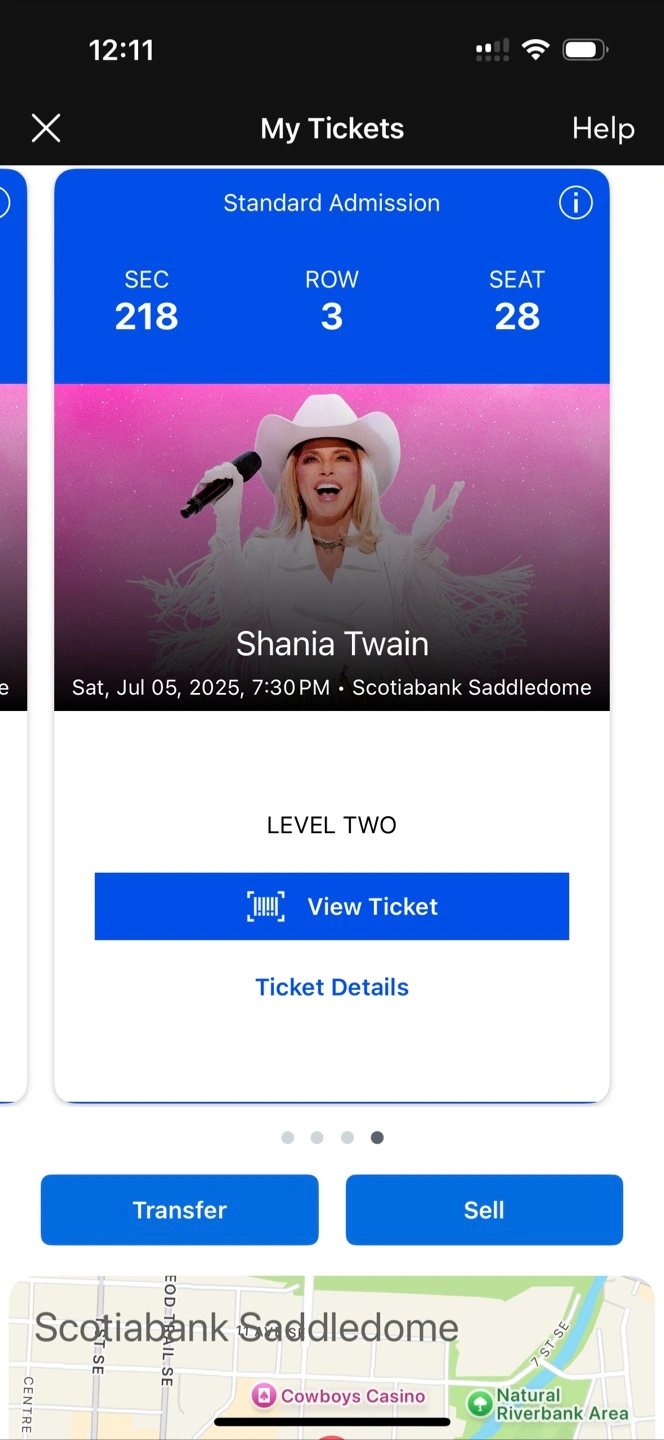The image size is (664, 1440).
Task: Tap the Transfer button
Action: (180, 1210)
